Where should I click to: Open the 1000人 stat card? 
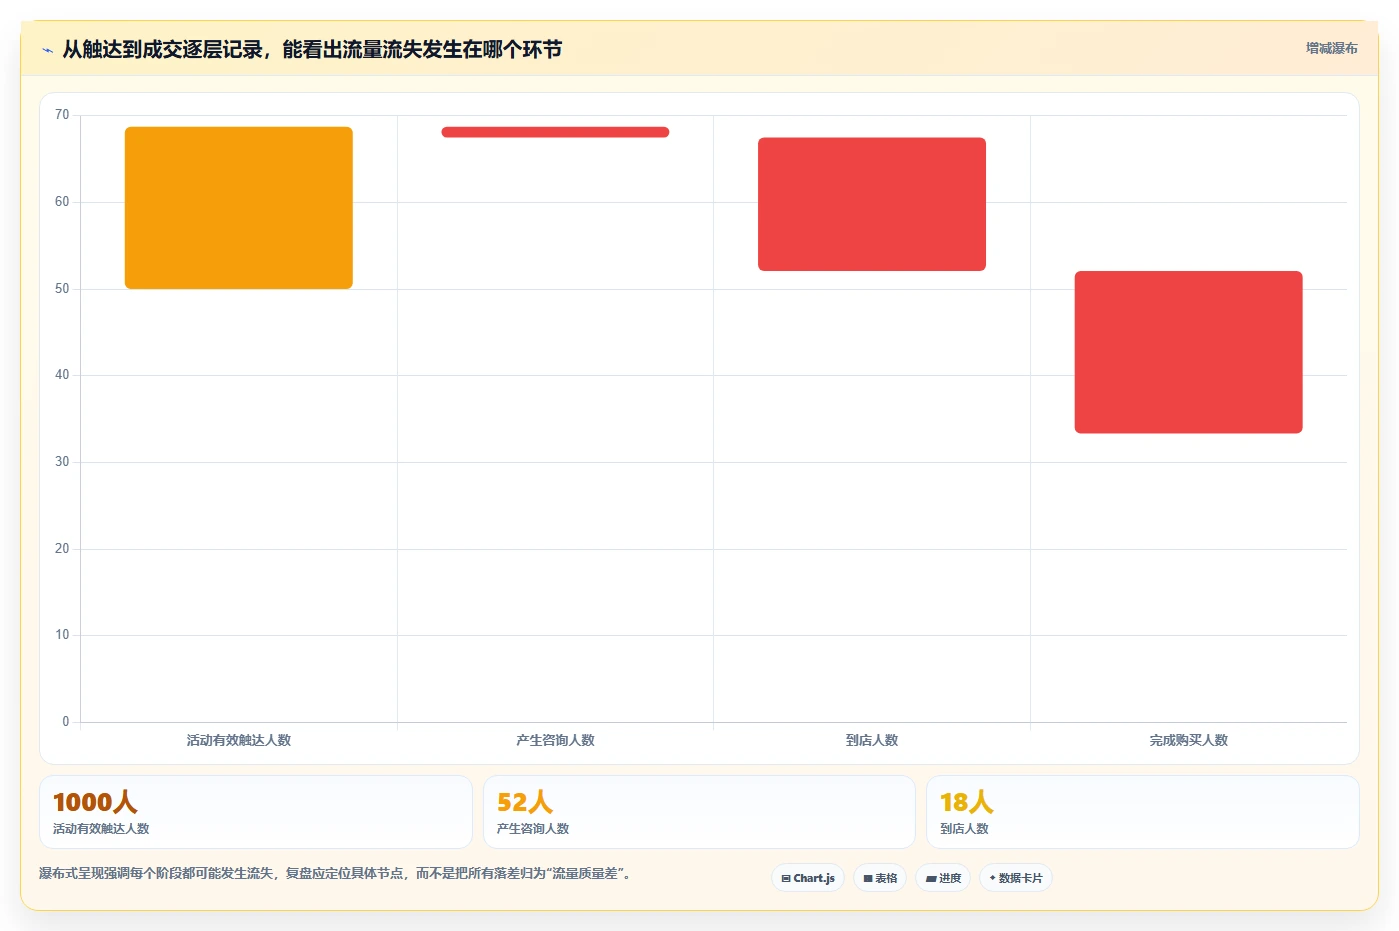coord(256,812)
